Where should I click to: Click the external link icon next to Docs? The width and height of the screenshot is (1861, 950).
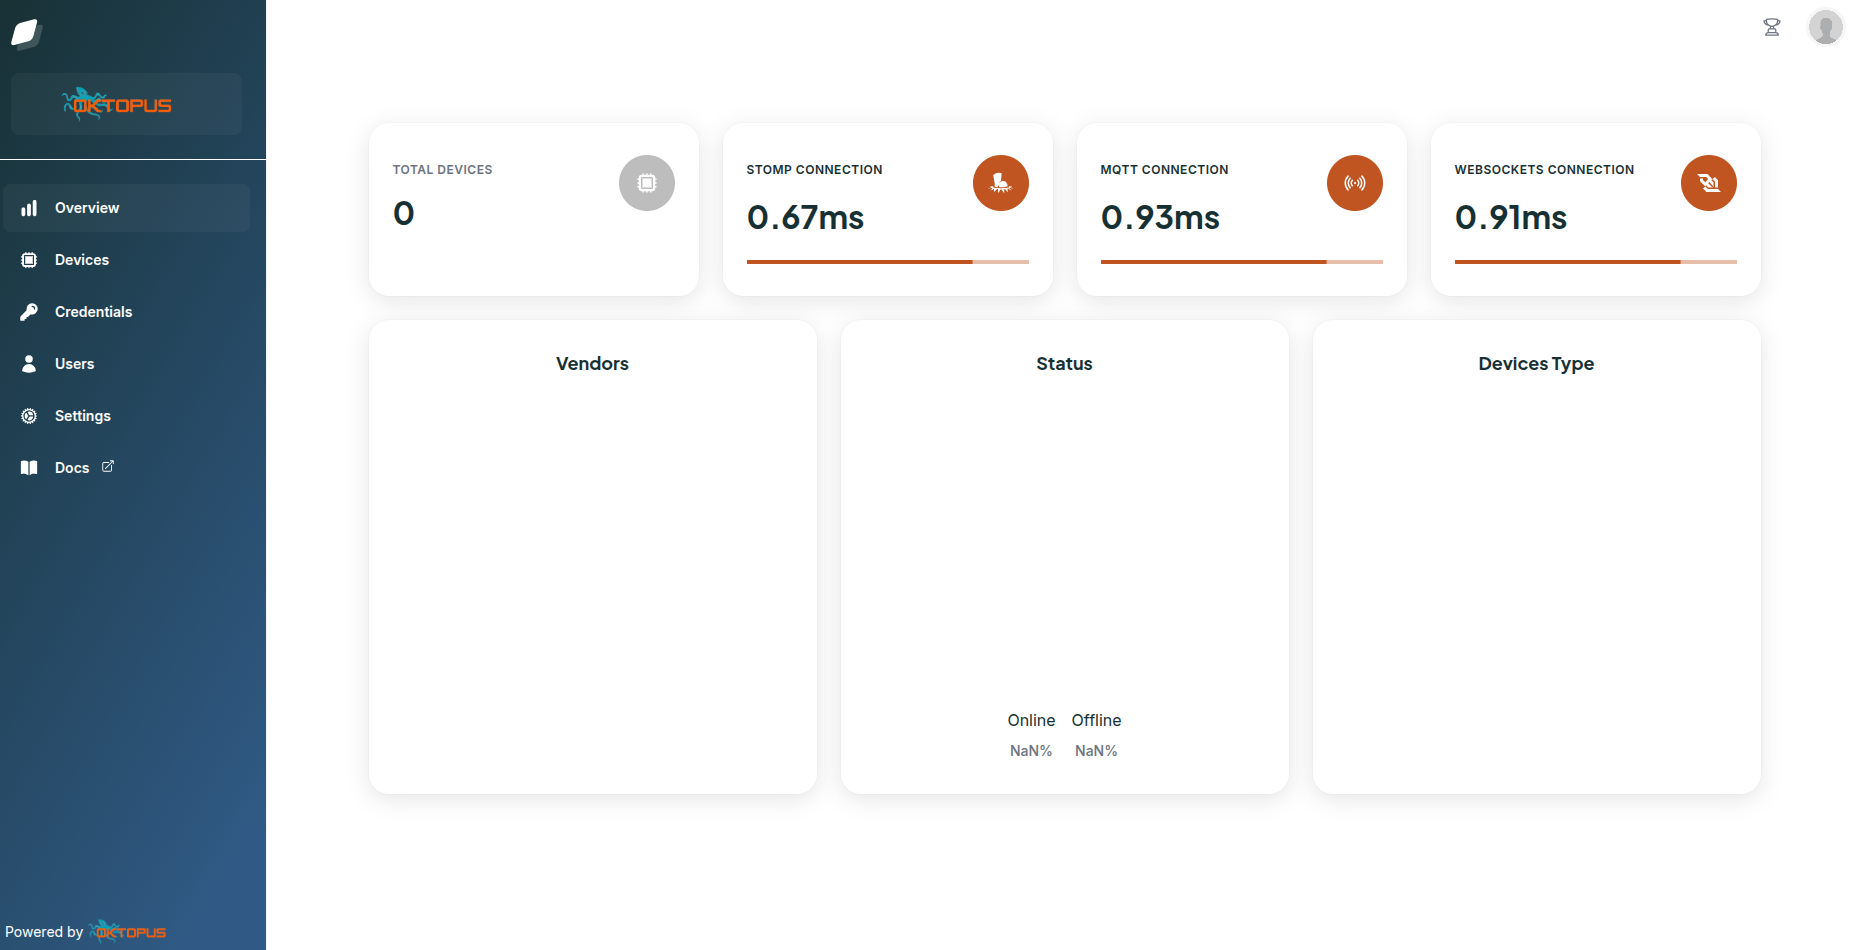(x=108, y=466)
